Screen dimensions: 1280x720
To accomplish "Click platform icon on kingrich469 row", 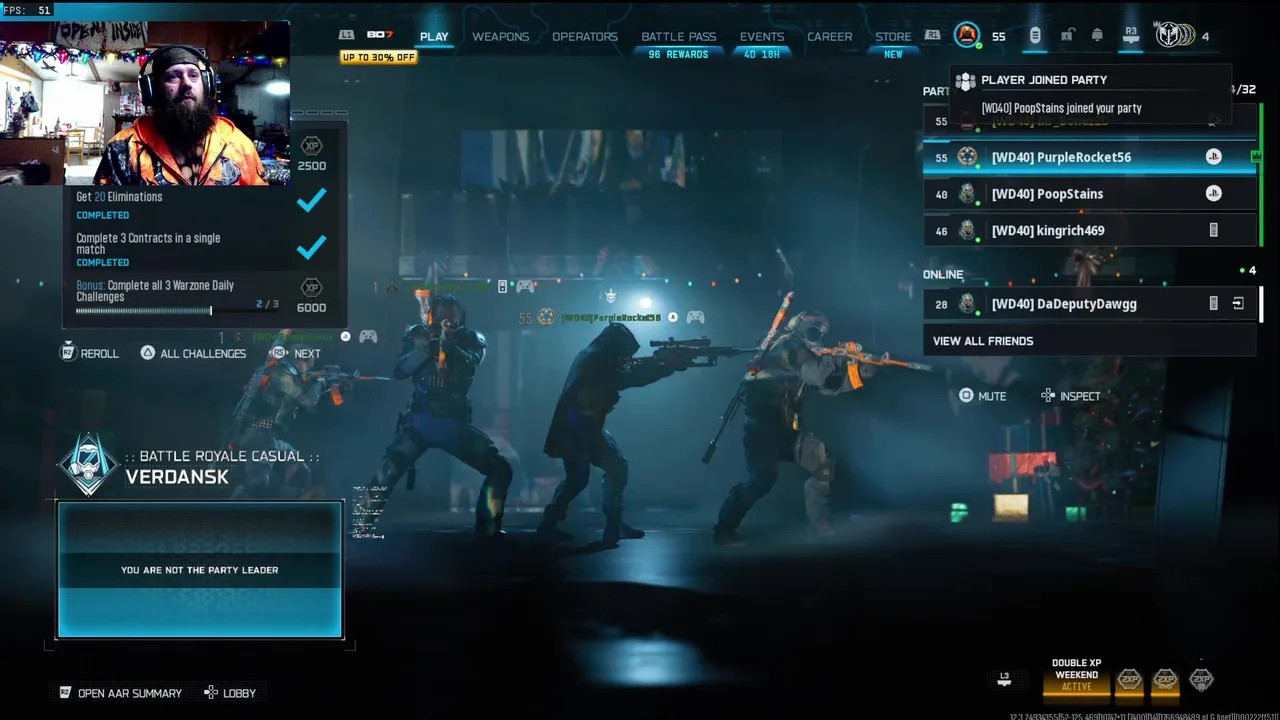I will coord(1213,231).
